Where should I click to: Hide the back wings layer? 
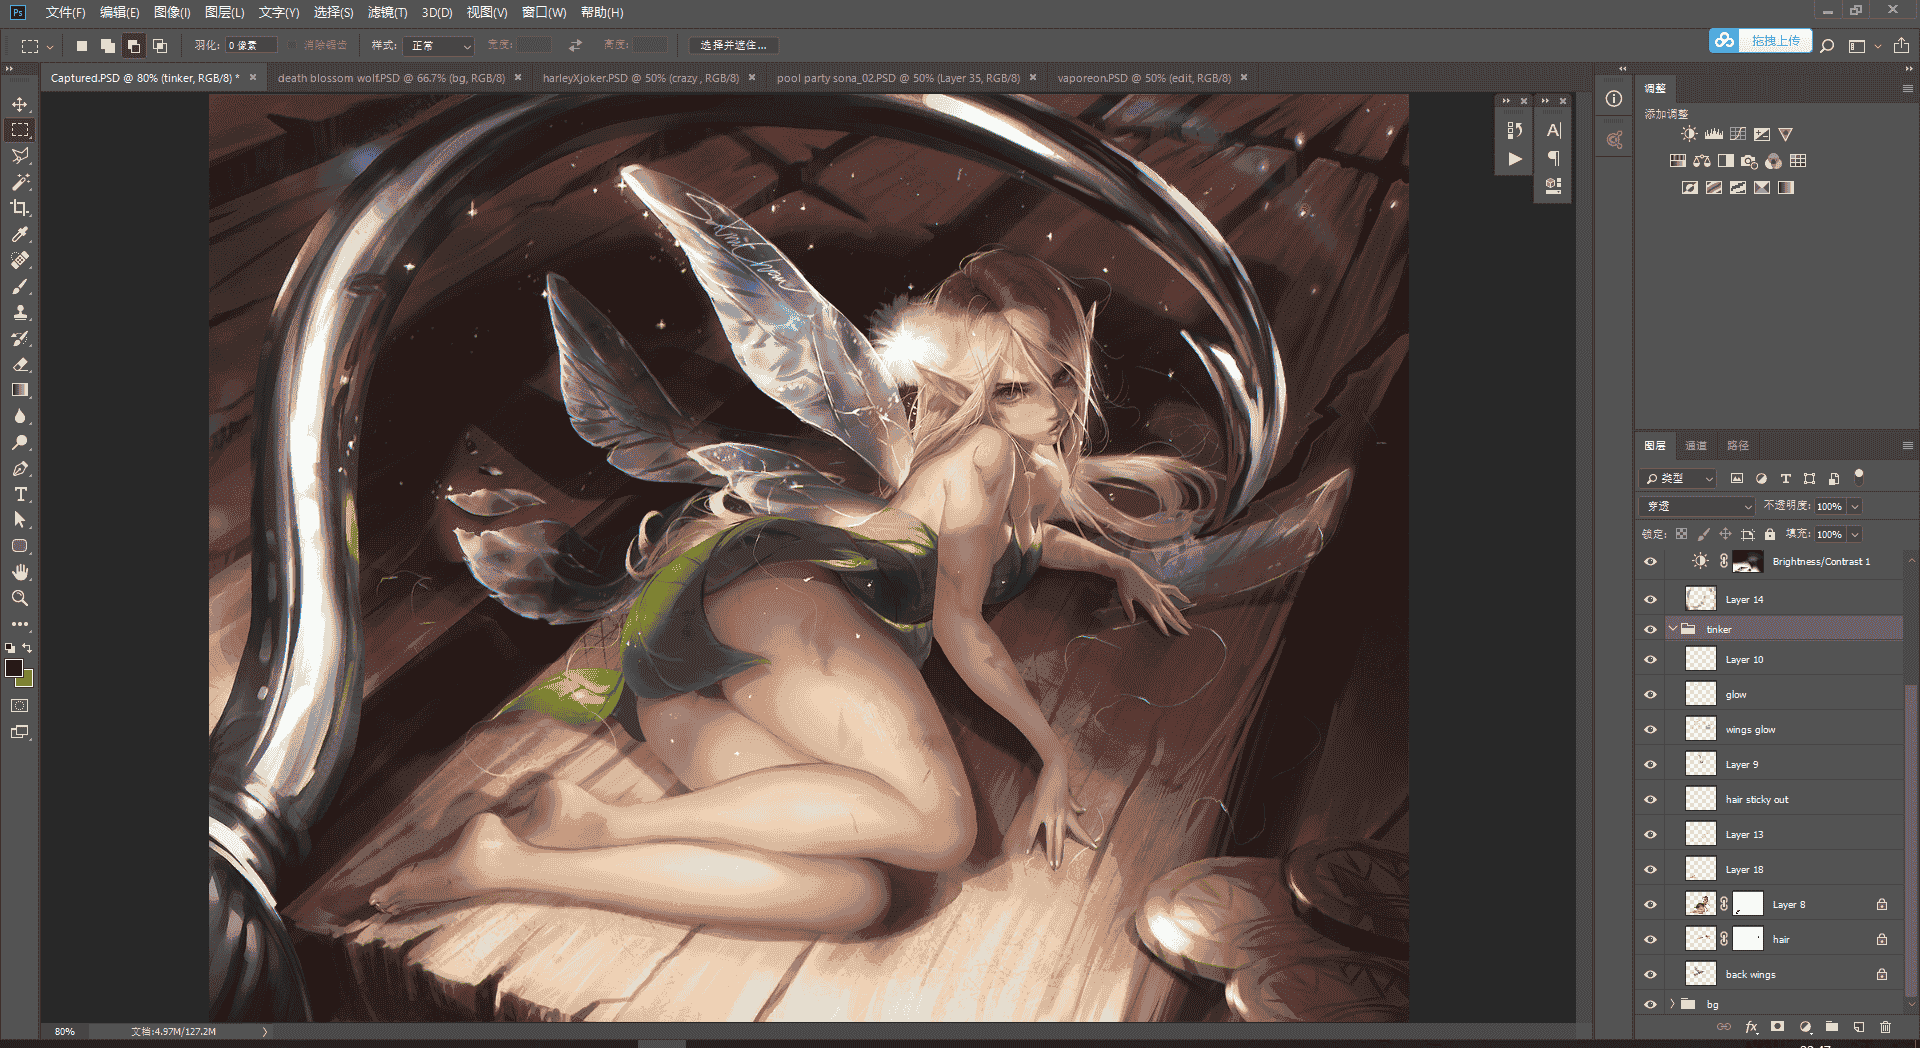click(1650, 975)
